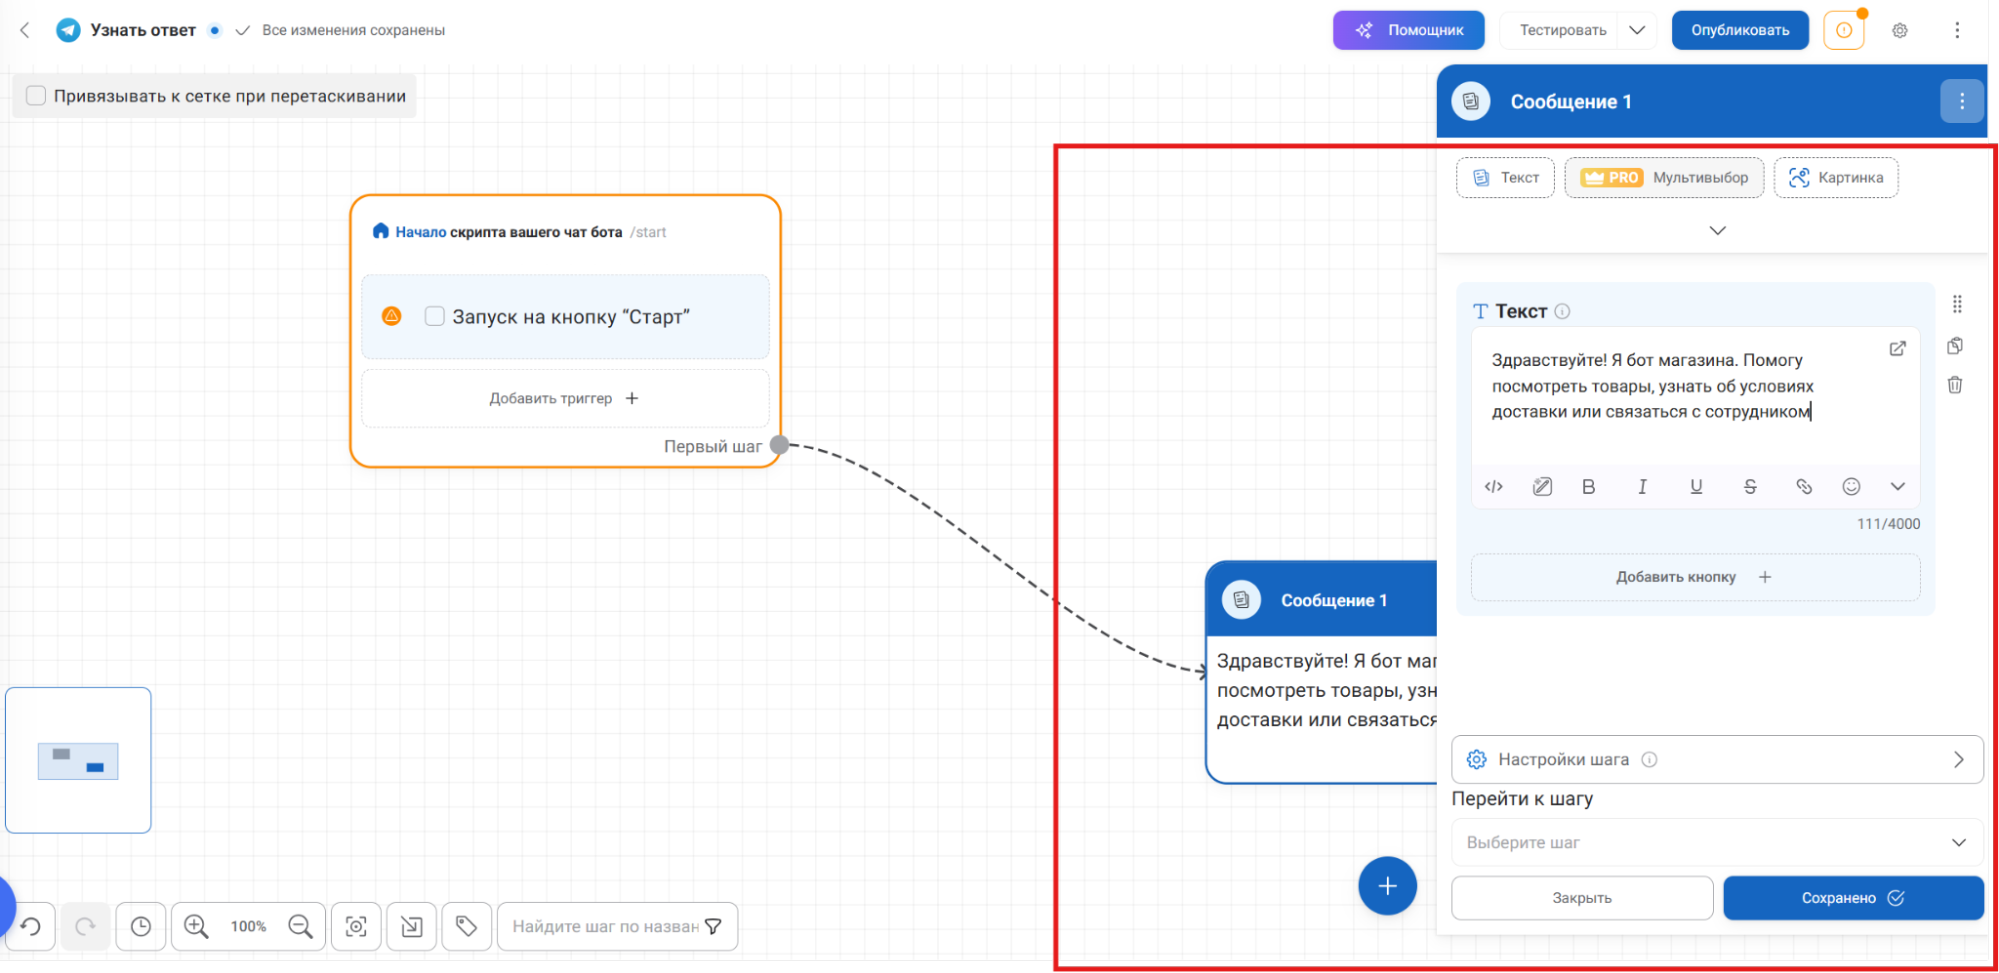This screenshot has width=1999, height=973.
Task: Open the Выберите шаг dropdown
Action: pyautogui.click(x=1717, y=843)
